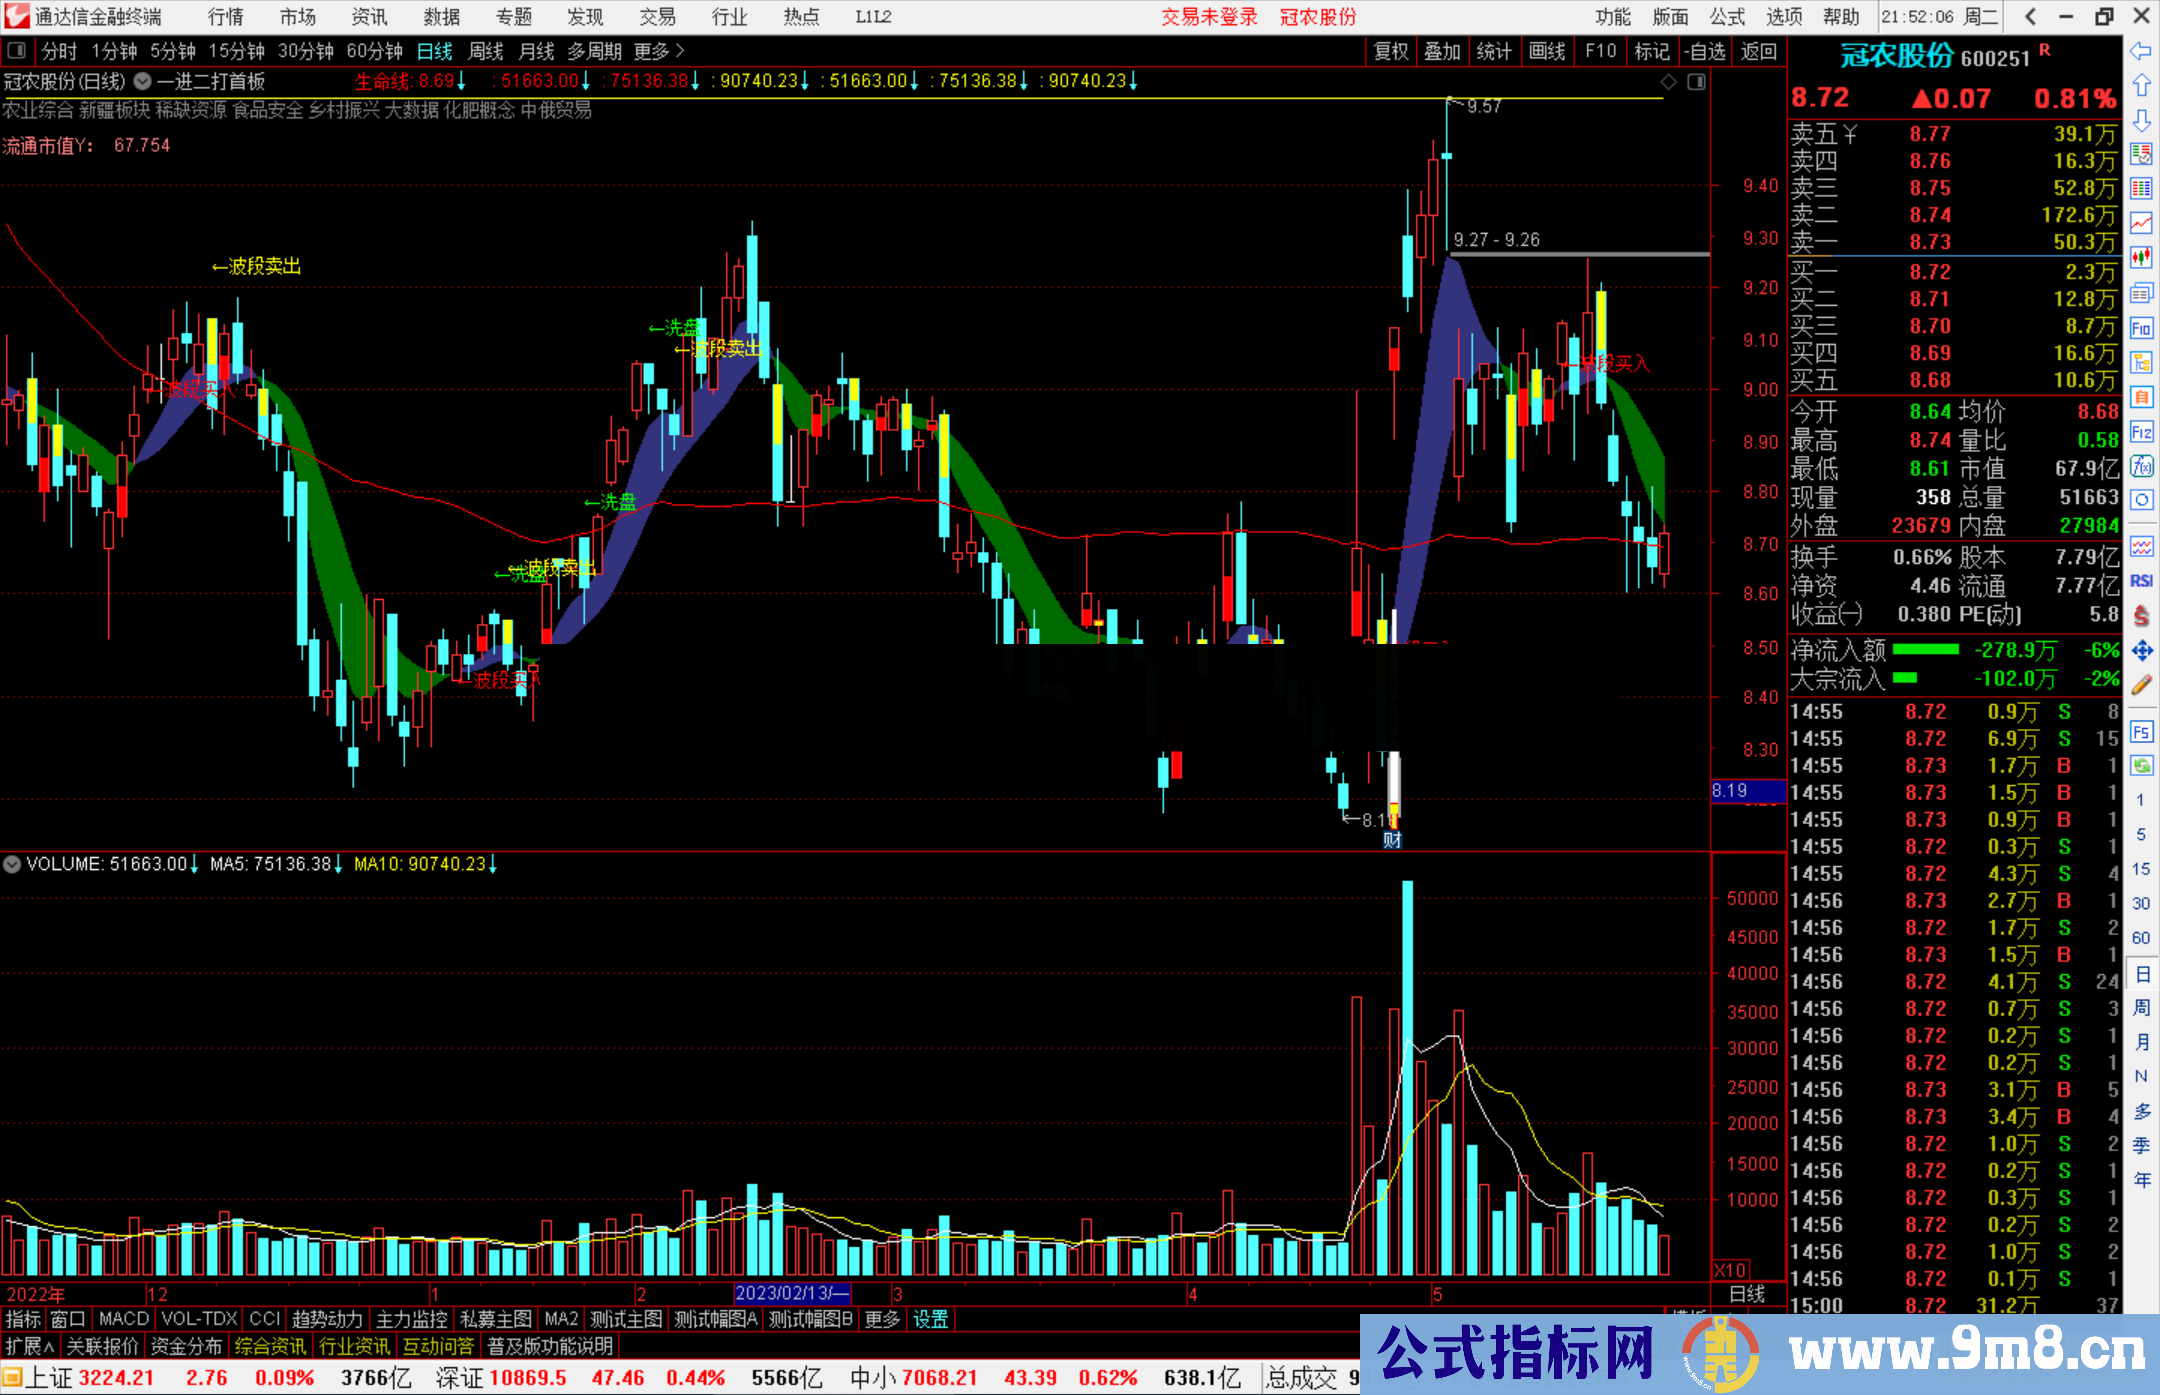Click the diamond icon at chart top right
The image size is (2160, 1395).
[1668, 82]
